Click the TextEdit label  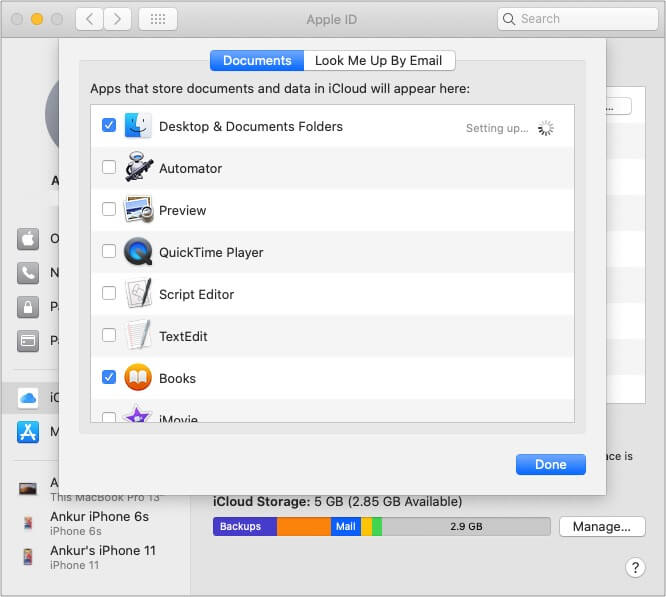183,336
